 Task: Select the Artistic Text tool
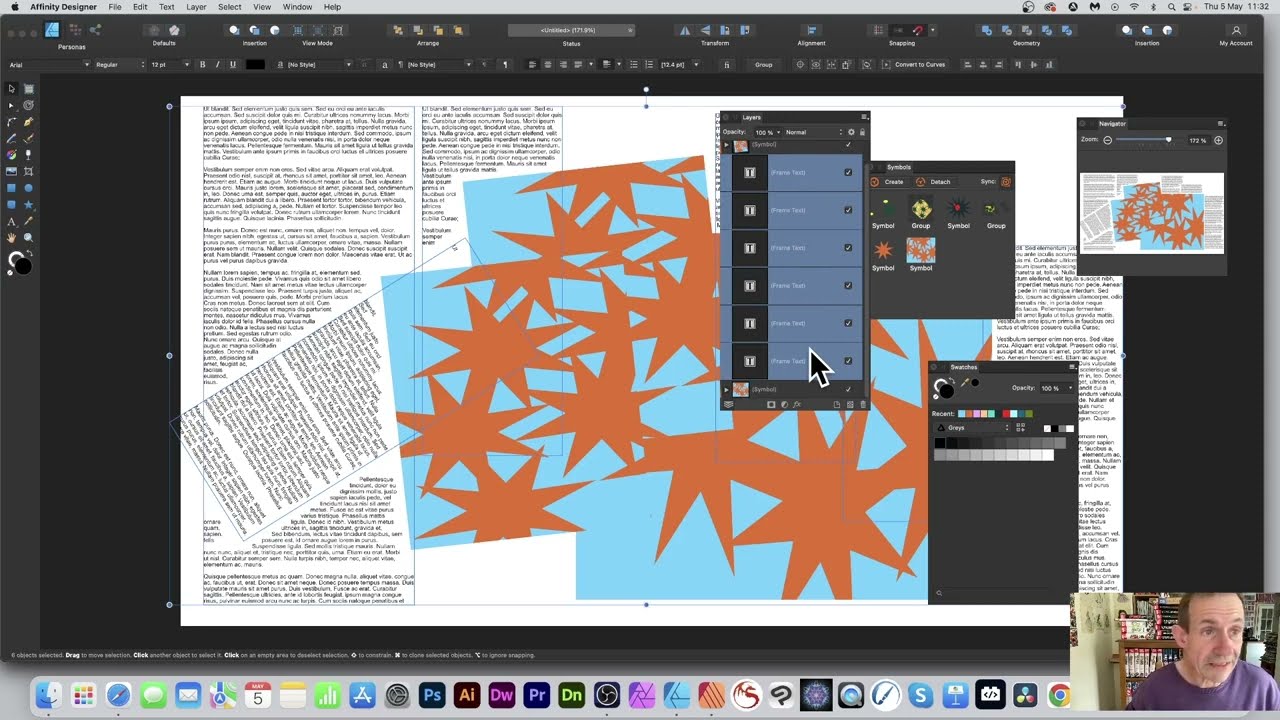(x=12, y=221)
